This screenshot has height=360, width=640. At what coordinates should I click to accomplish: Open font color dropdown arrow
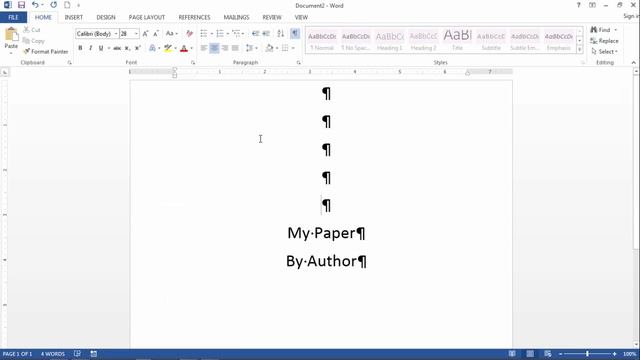[x=191, y=48]
